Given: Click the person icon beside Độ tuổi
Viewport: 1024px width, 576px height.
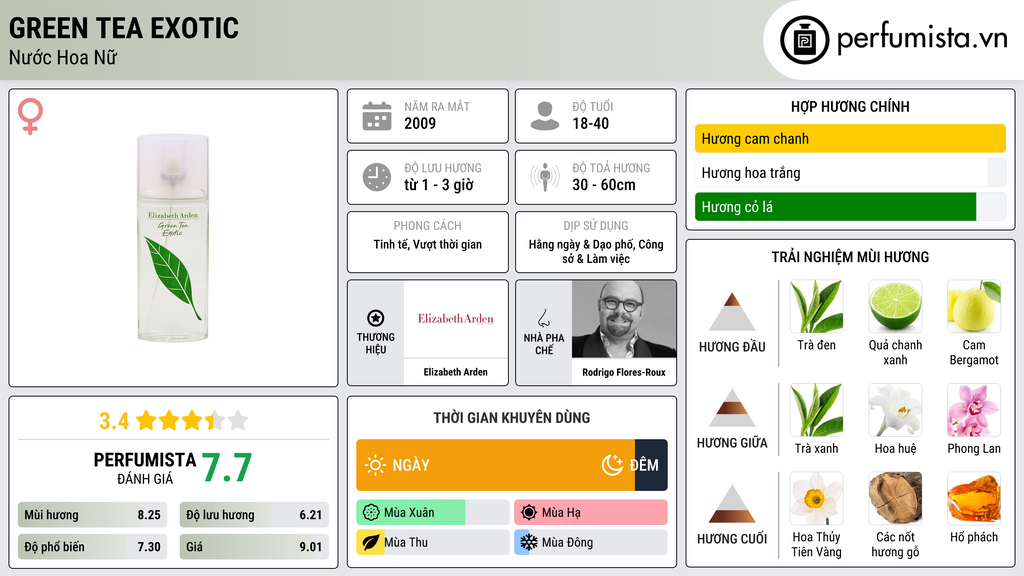Looking at the screenshot, I should click(x=545, y=116).
